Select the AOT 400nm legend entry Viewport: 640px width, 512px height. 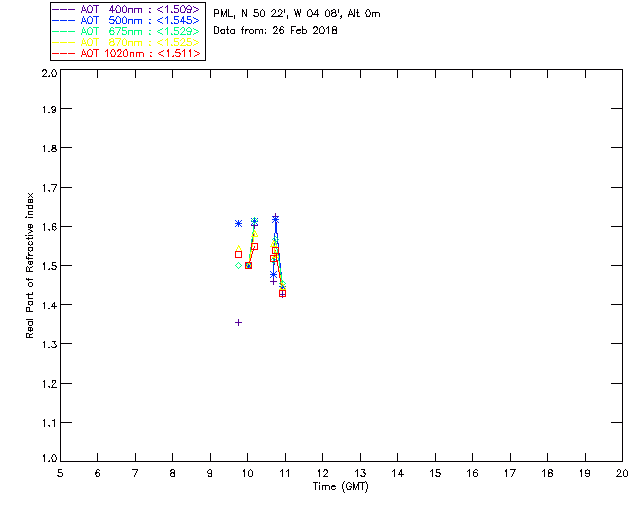point(126,9)
